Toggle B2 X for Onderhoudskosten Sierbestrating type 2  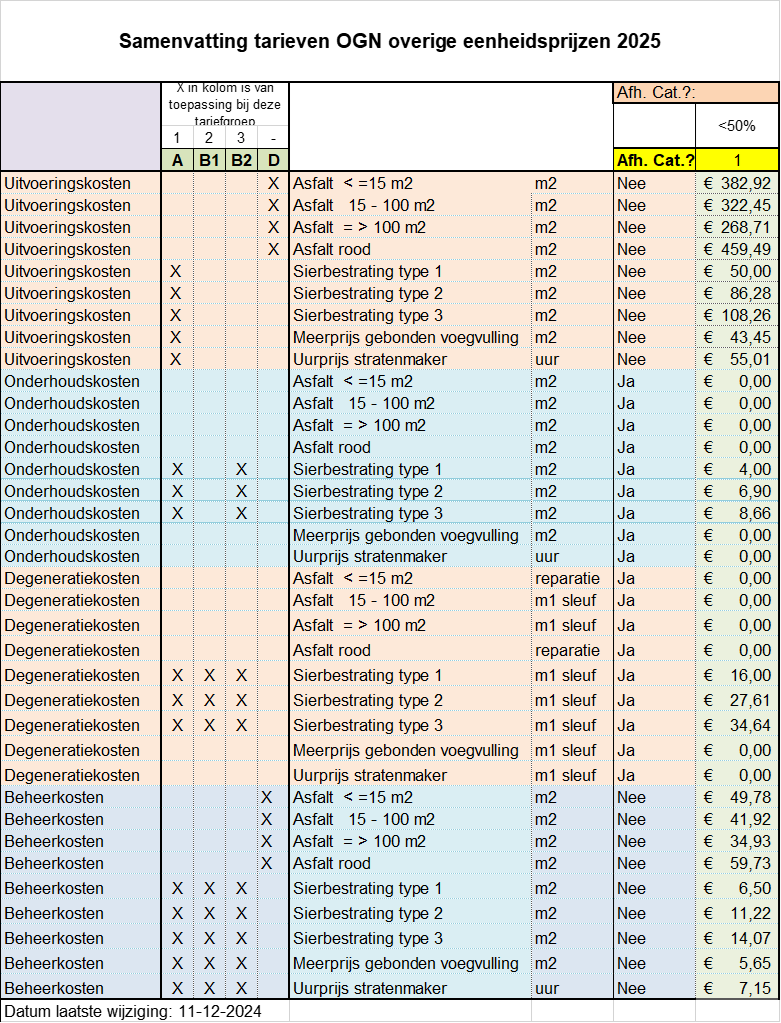coord(241,491)
